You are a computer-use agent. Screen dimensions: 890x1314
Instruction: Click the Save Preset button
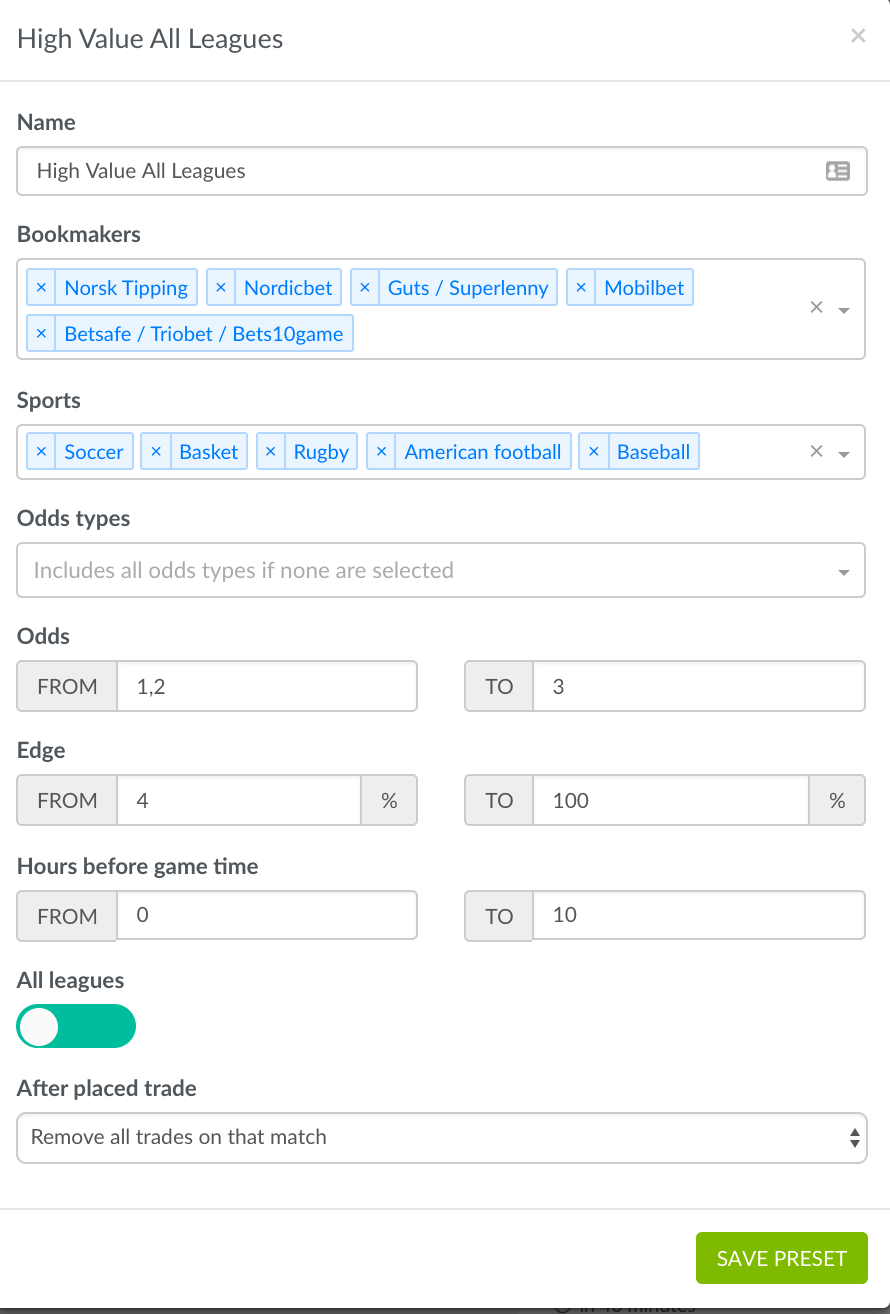[x=781, y=1258]
